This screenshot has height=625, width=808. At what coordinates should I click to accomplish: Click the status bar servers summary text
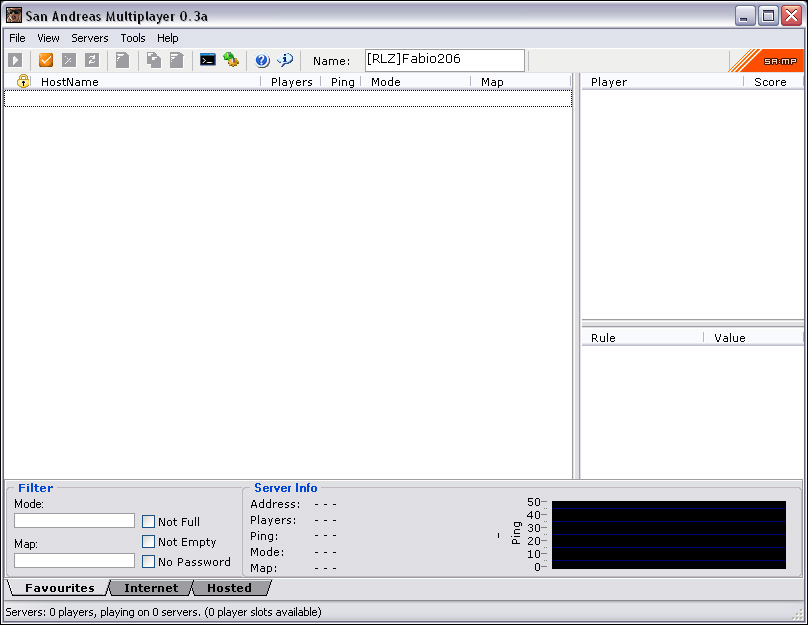pyautogui.click(x=163, y=612)
